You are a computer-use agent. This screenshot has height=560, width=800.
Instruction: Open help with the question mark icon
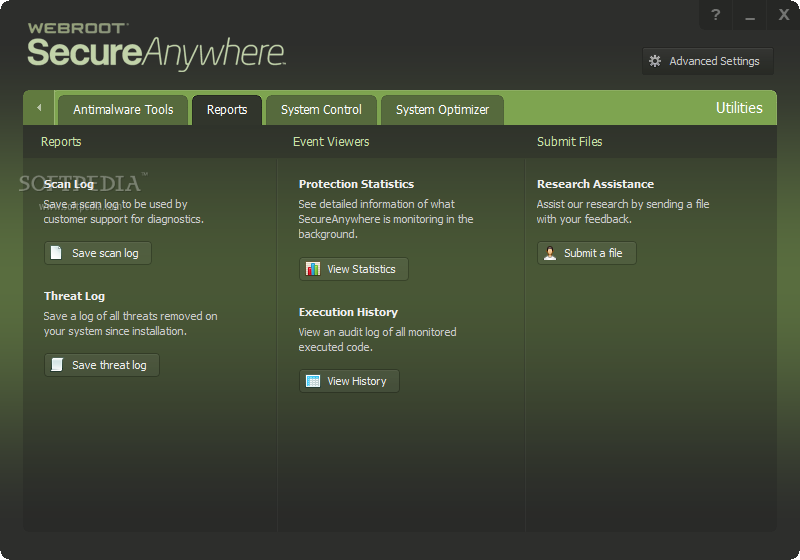715,15
